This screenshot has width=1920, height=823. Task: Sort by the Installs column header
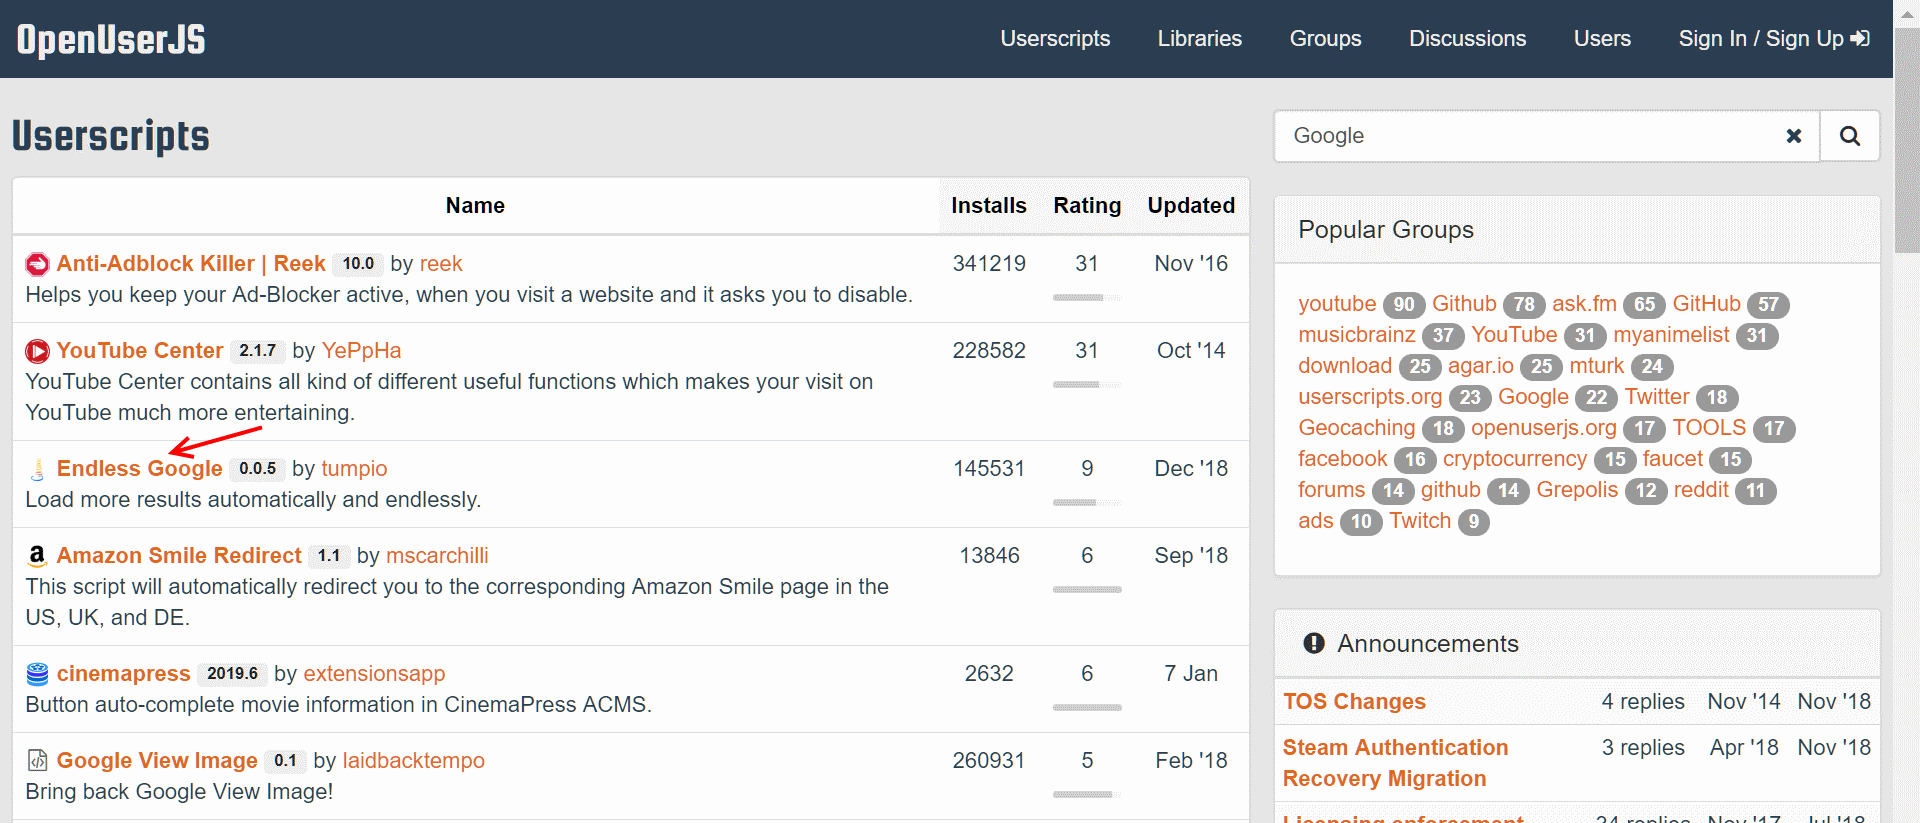(x=988, y=206)
